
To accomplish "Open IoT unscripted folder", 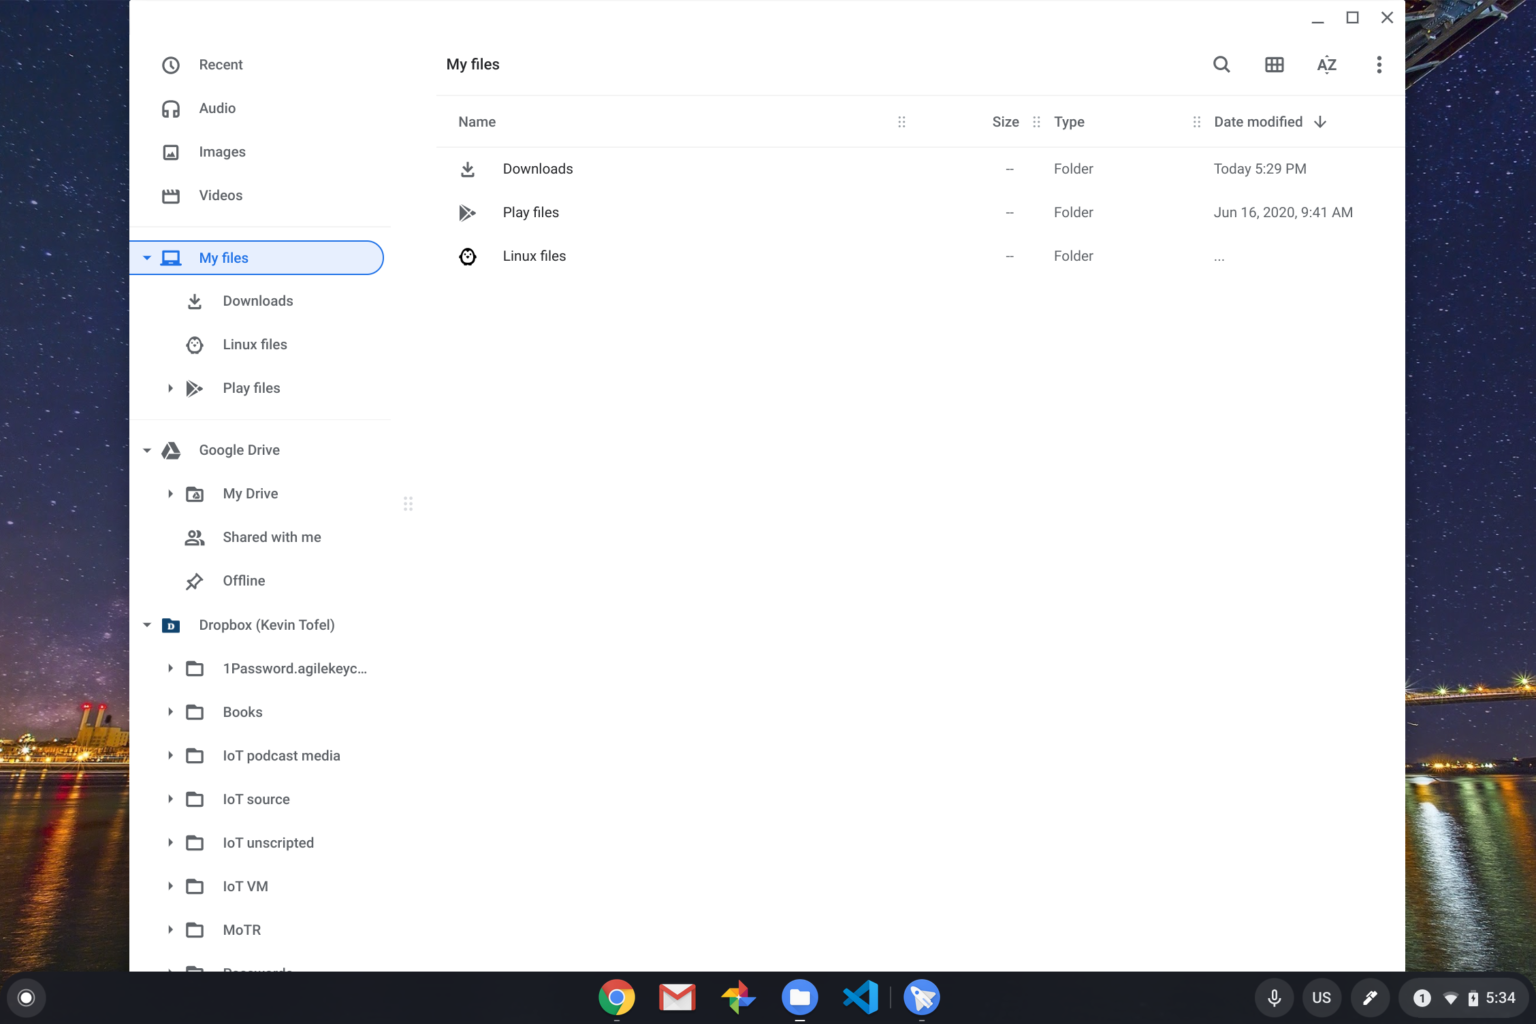I will 268,843.
